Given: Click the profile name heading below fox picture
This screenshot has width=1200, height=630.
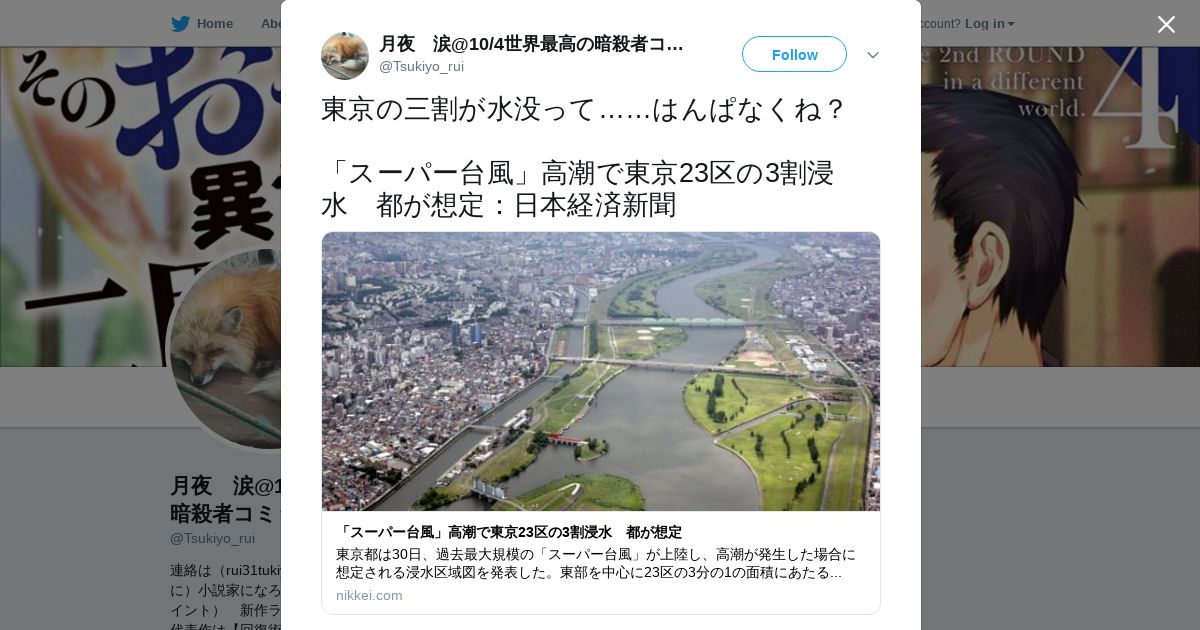Looking at the screenshot, I should [227, 499].
